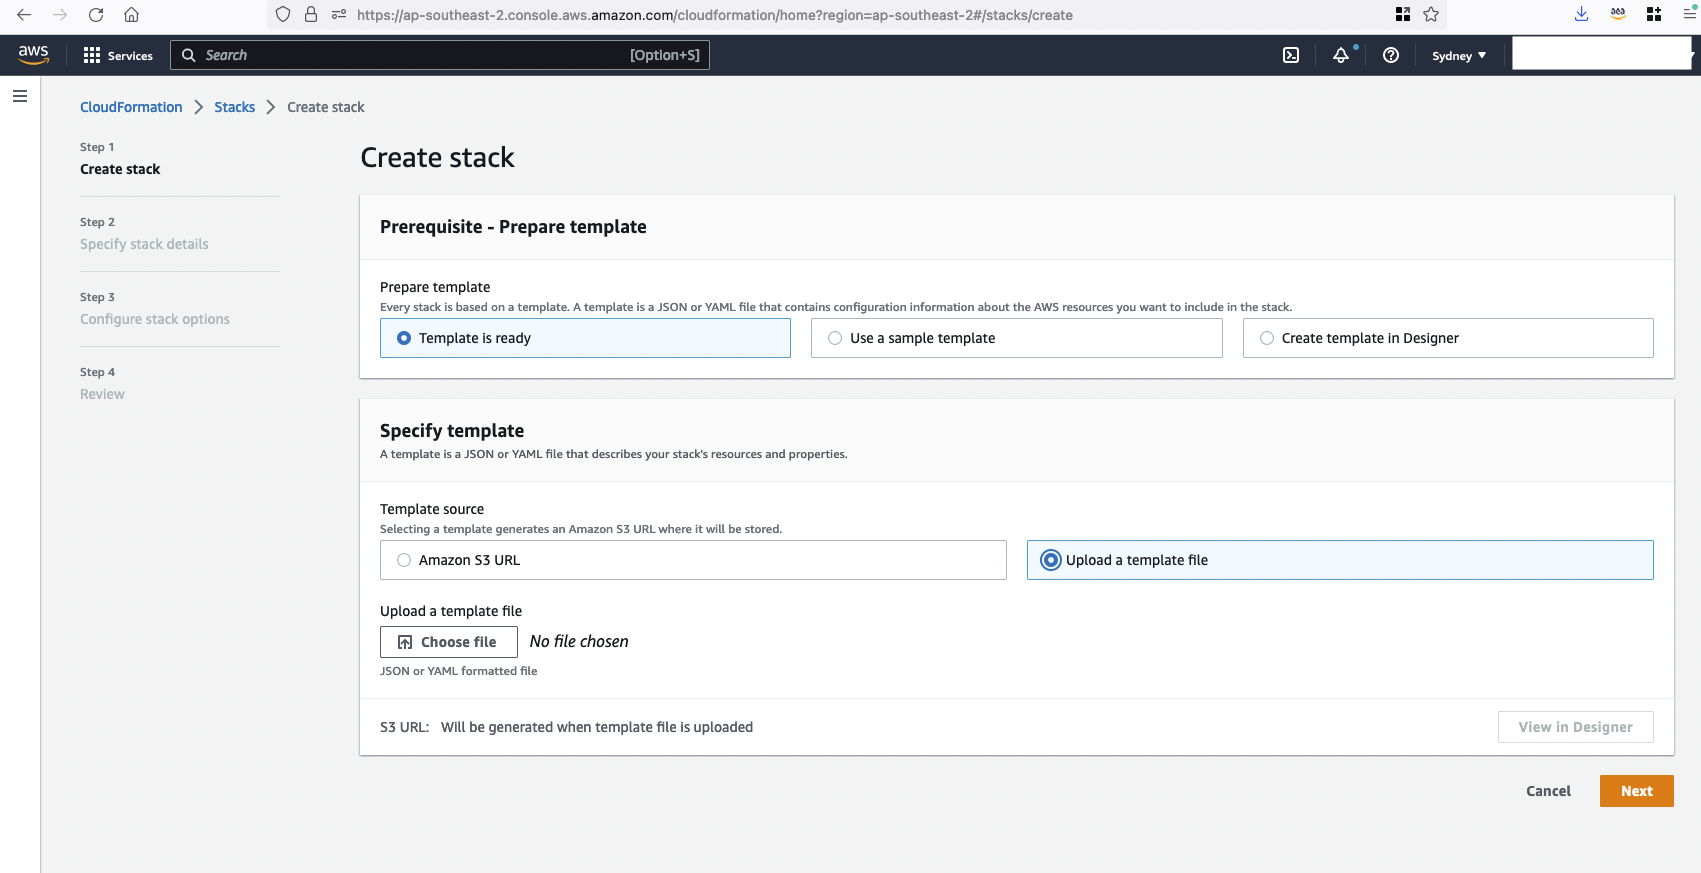Reload the page using the refresh icon
This screenshot has height=873, width=1701.
click(x=96, y=15)
